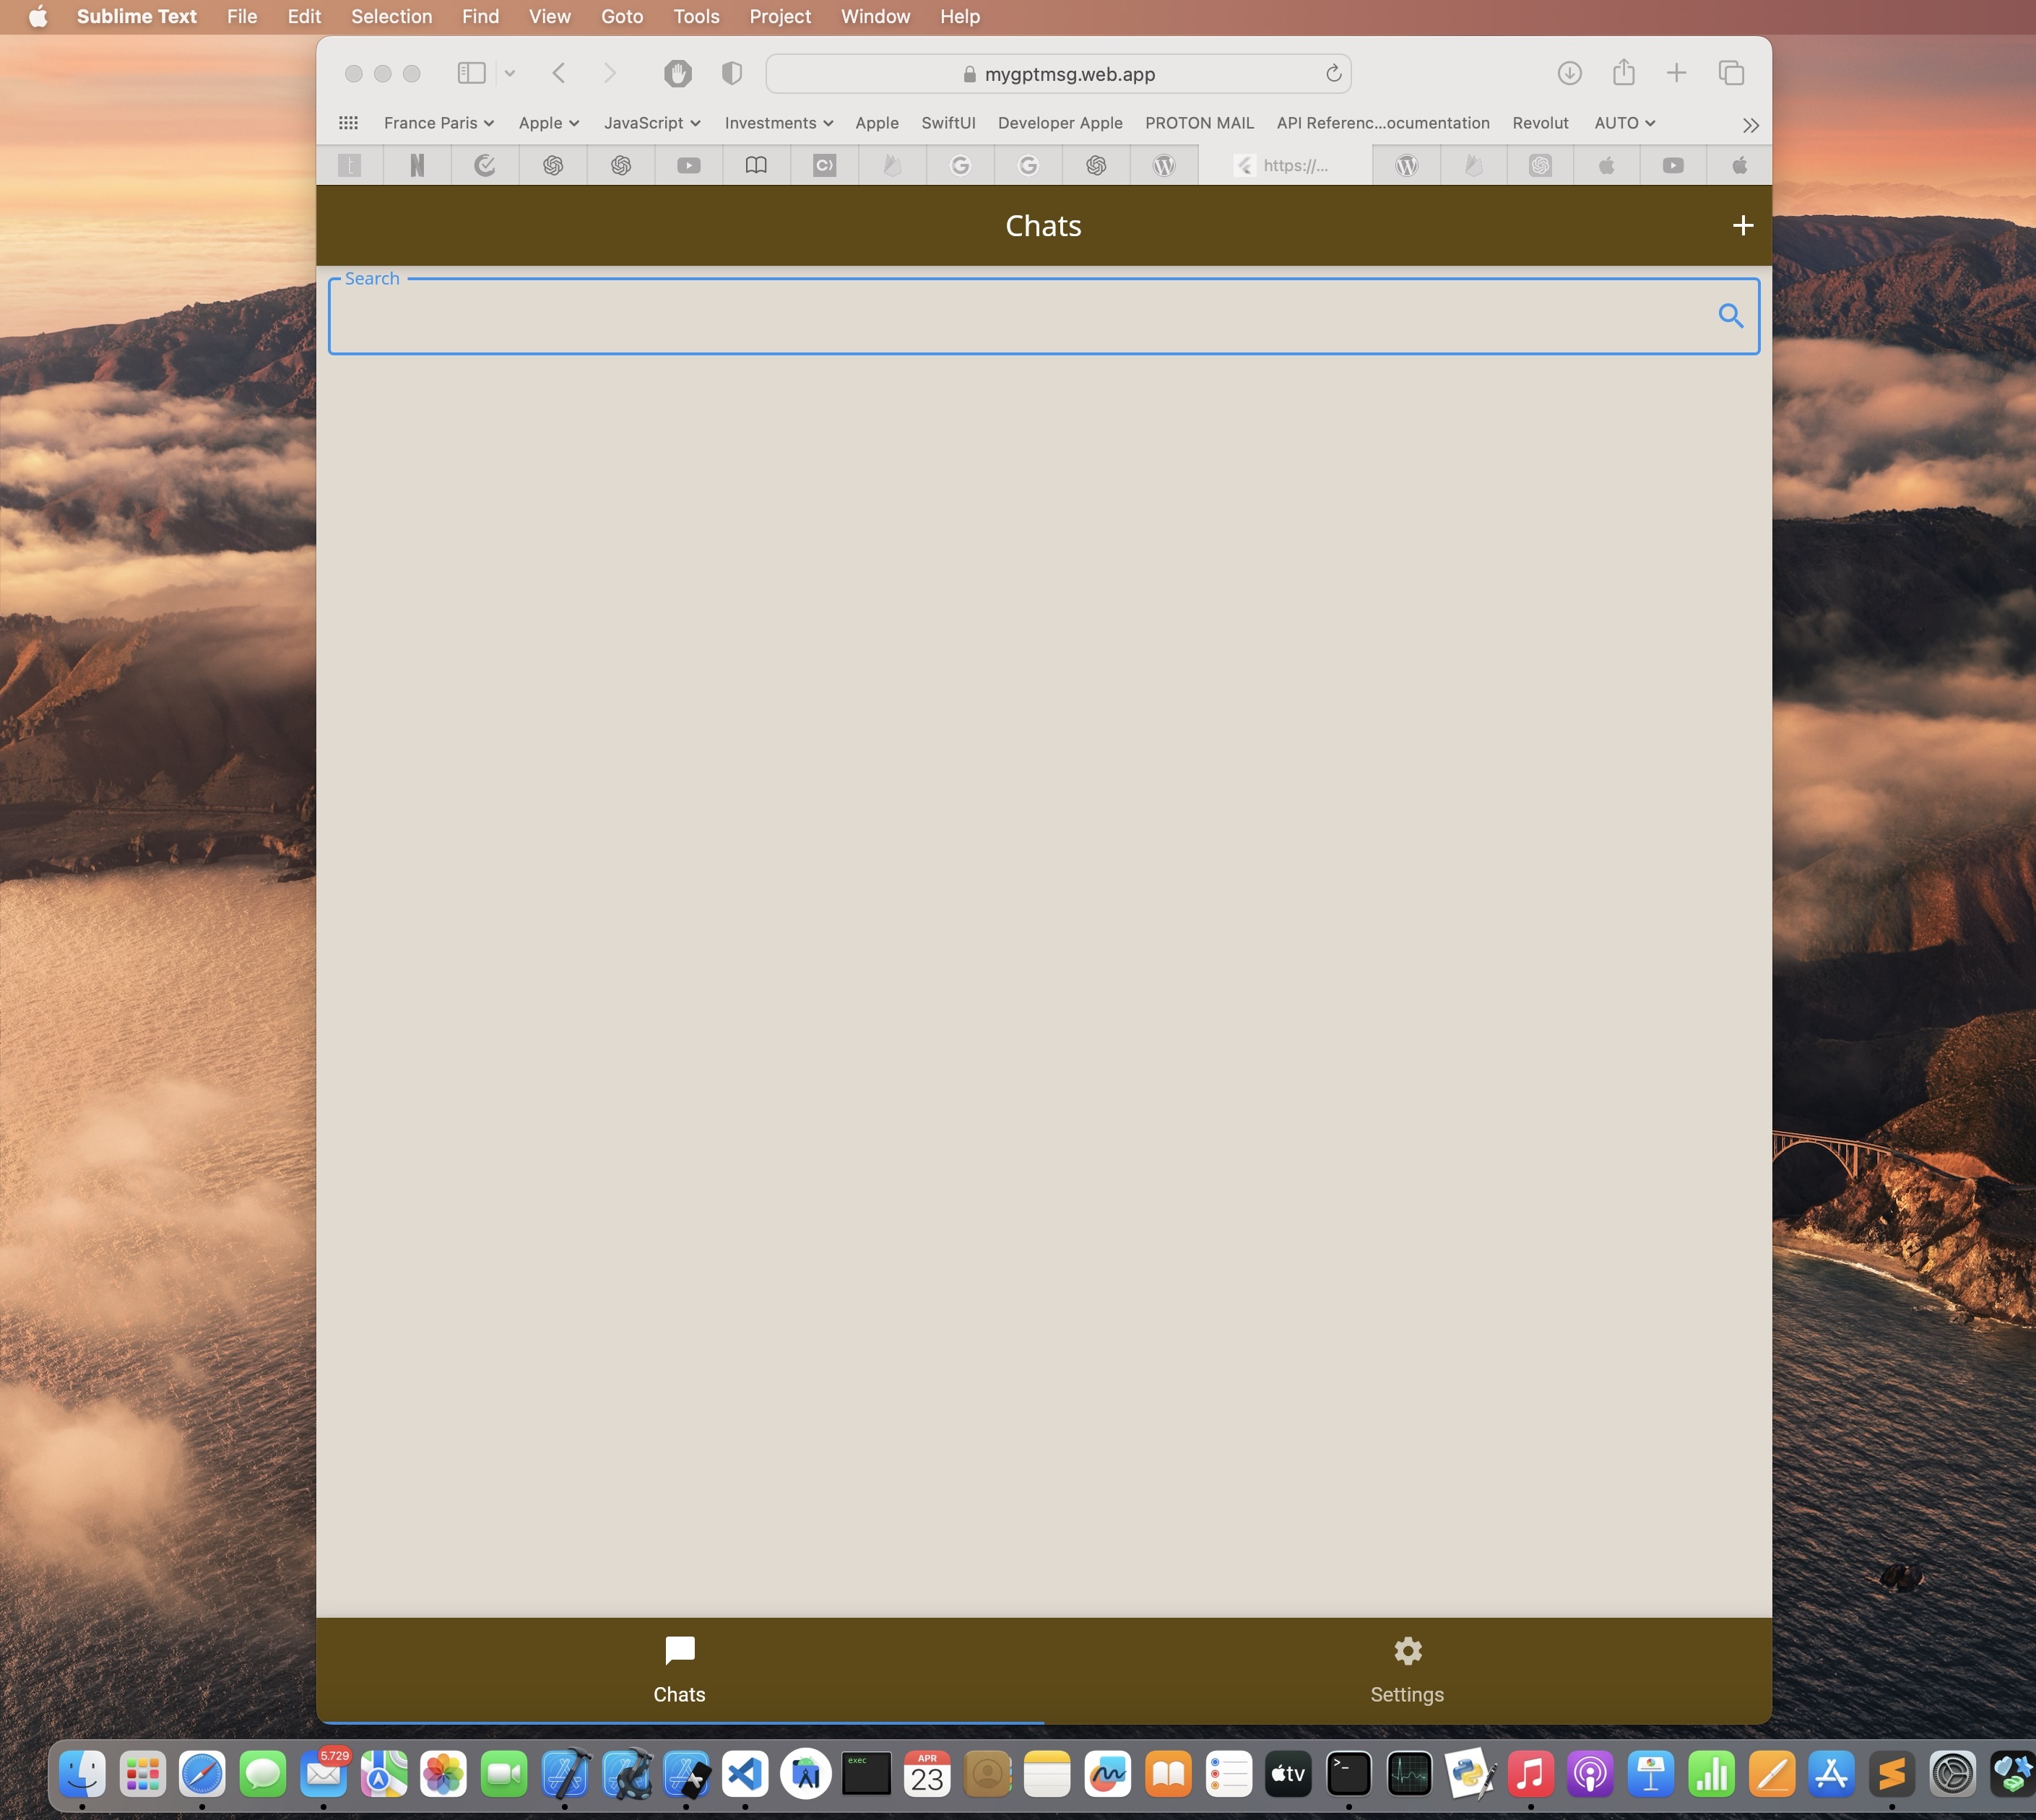Open the Tools menu

696,16
